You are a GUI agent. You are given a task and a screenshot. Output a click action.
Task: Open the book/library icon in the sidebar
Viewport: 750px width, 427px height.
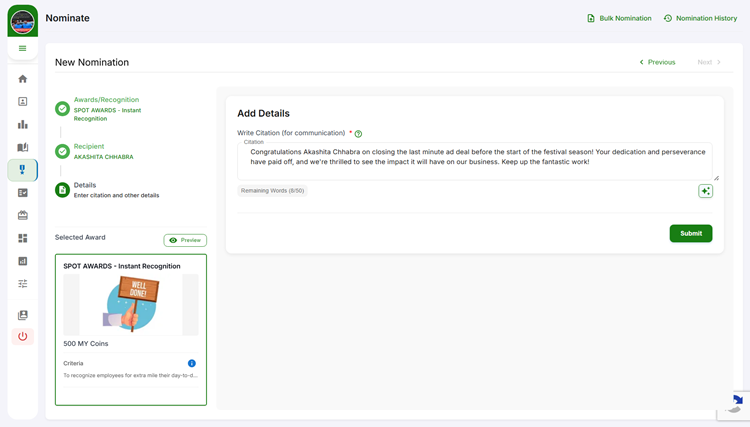(x=22, y=147)
